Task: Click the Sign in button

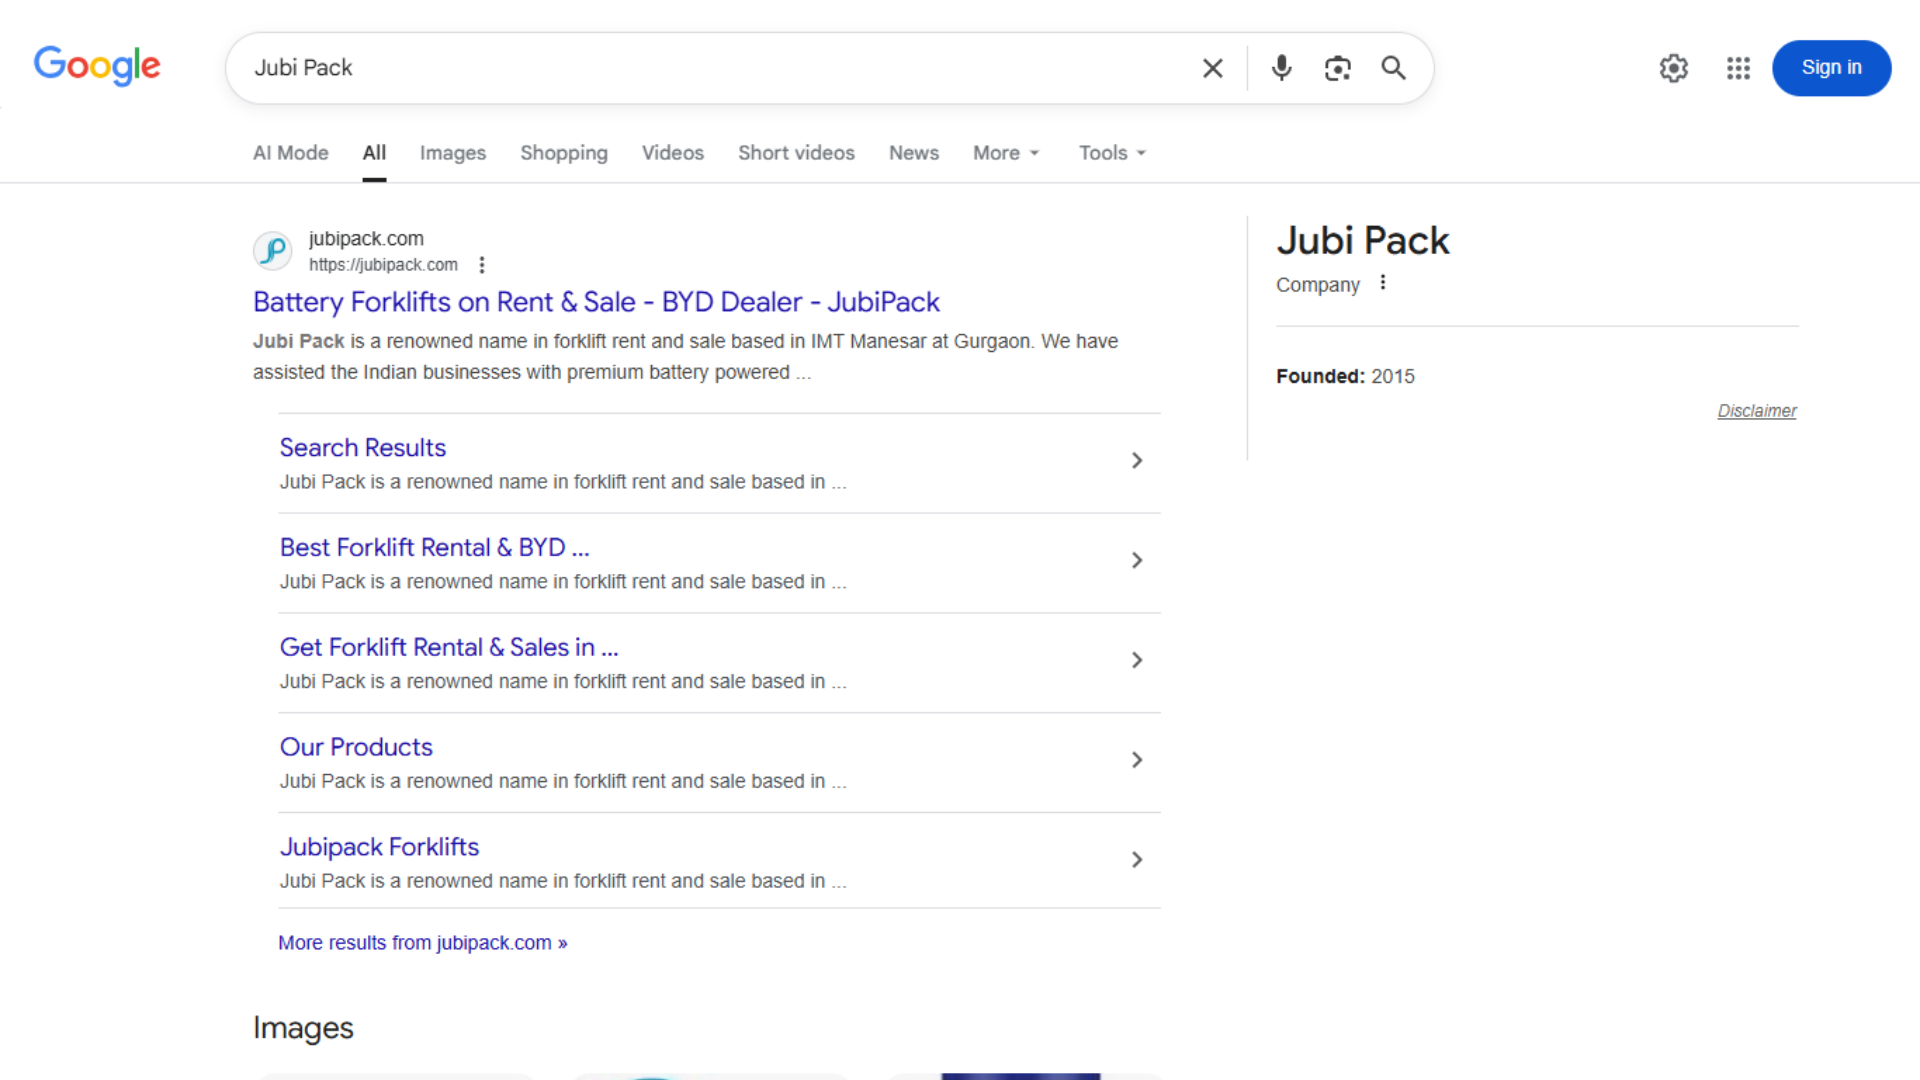Action: click(1830, 68)
